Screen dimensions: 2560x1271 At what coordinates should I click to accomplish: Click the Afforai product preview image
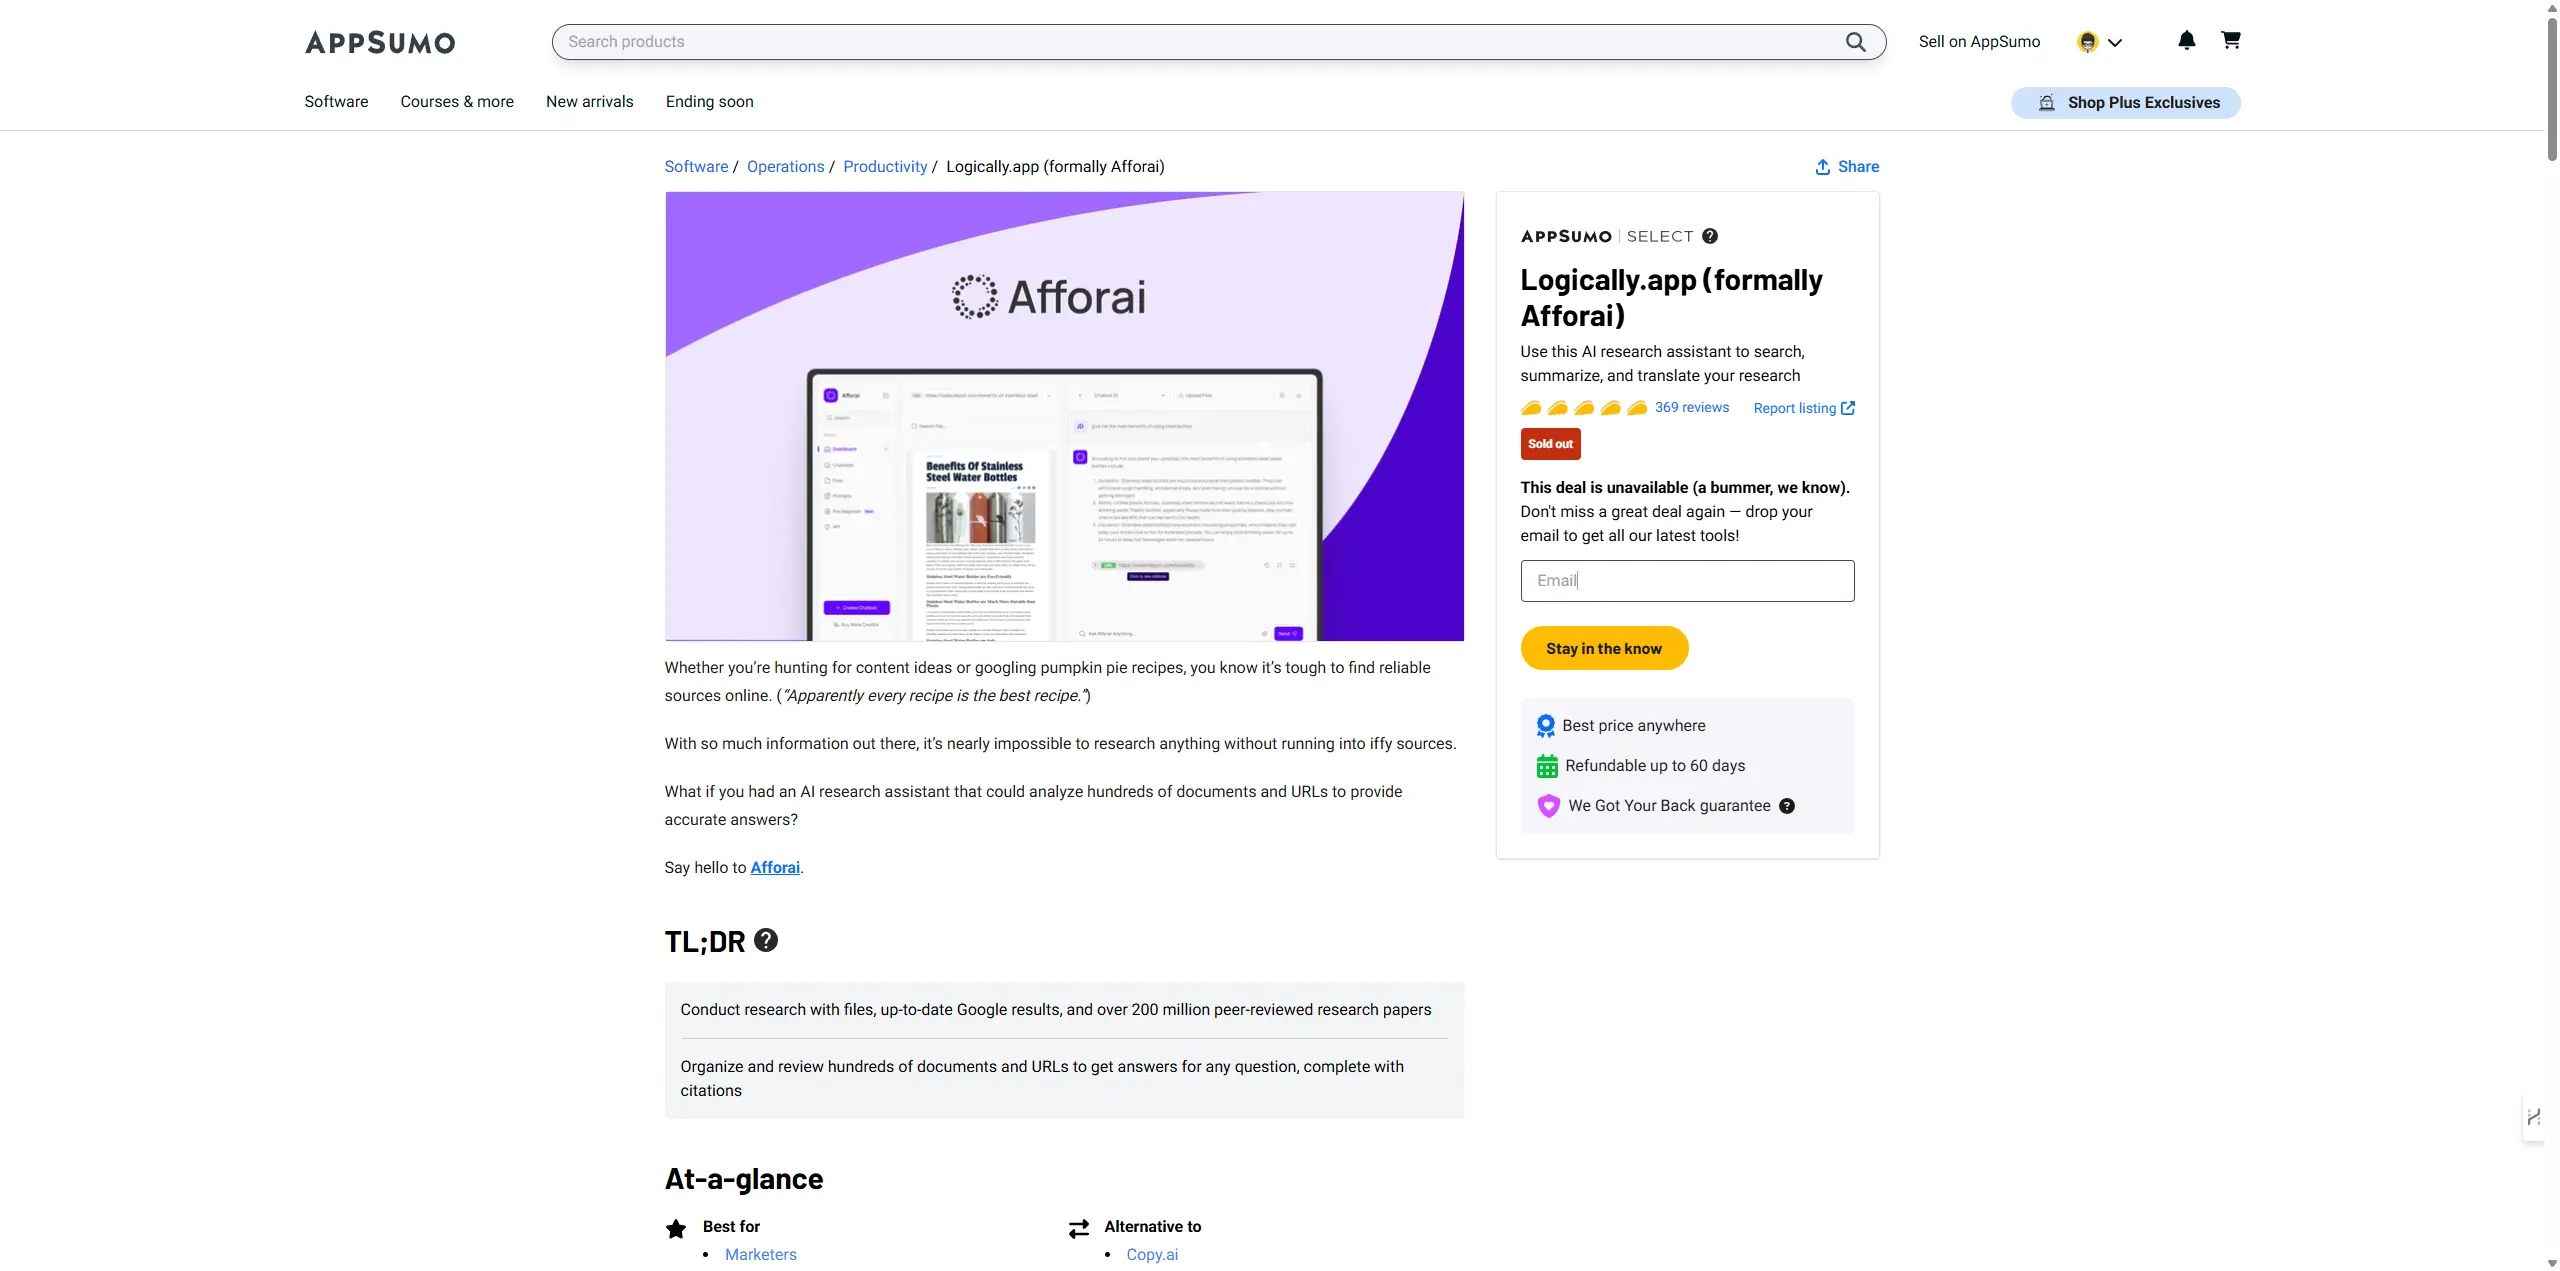point(1064,416)
